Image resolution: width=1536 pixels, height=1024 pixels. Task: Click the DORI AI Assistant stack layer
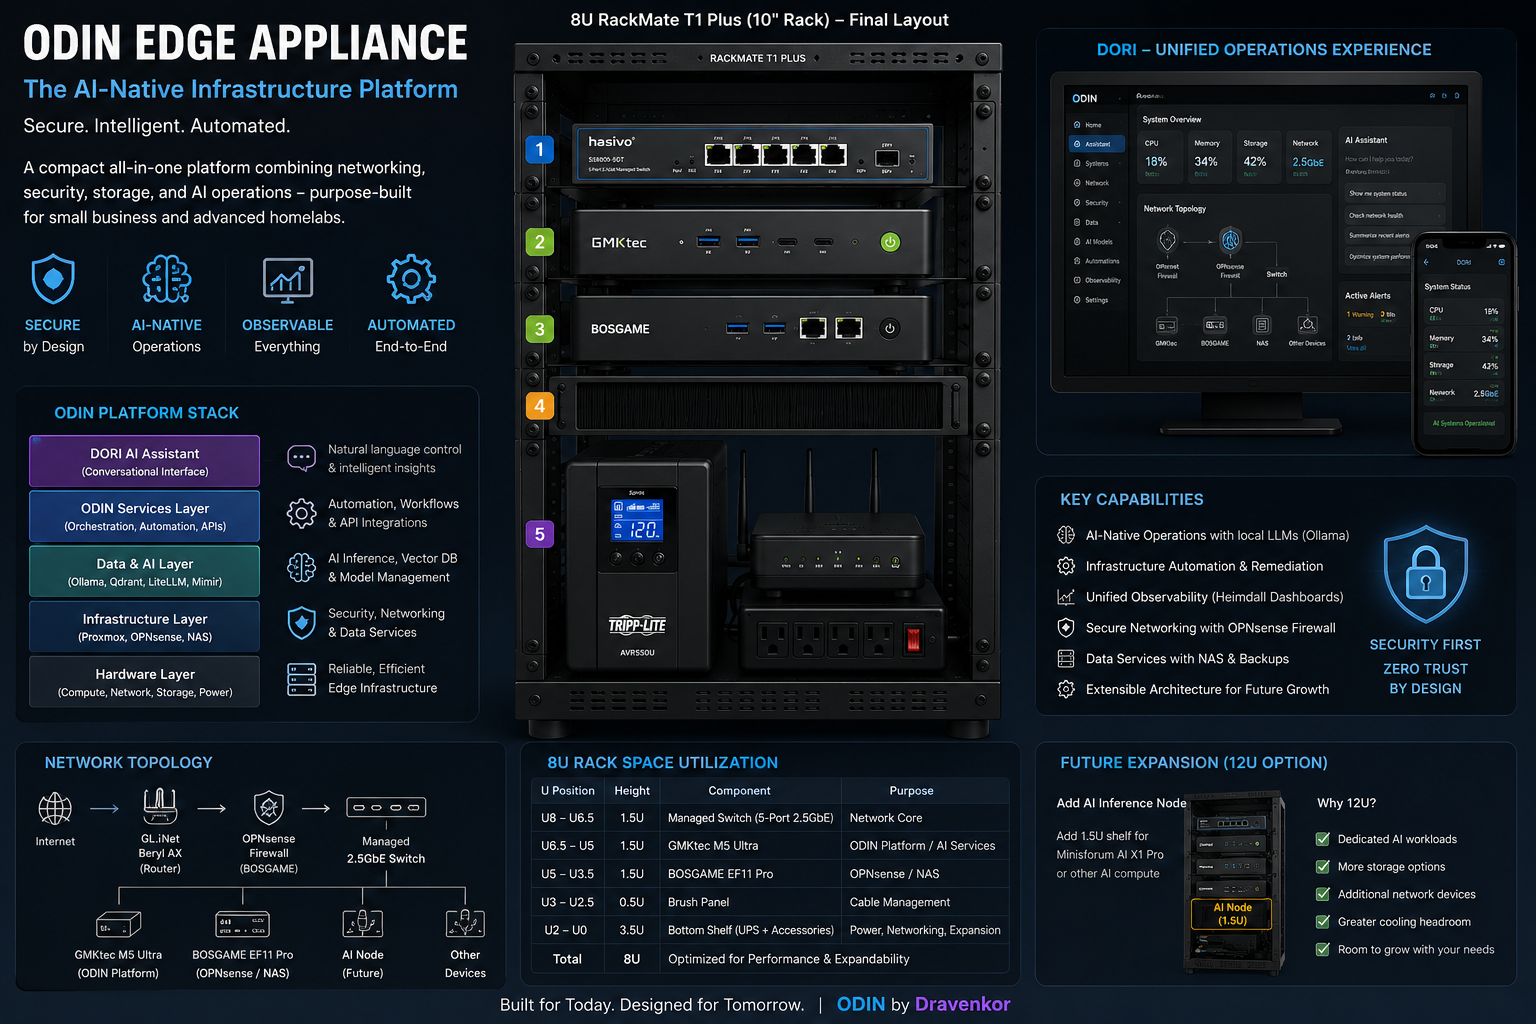tap(145, 461)
